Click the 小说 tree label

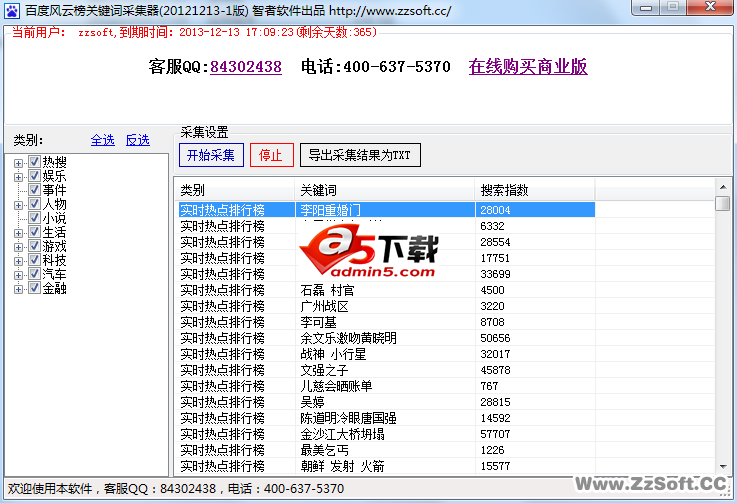click(x=55, y=218)
